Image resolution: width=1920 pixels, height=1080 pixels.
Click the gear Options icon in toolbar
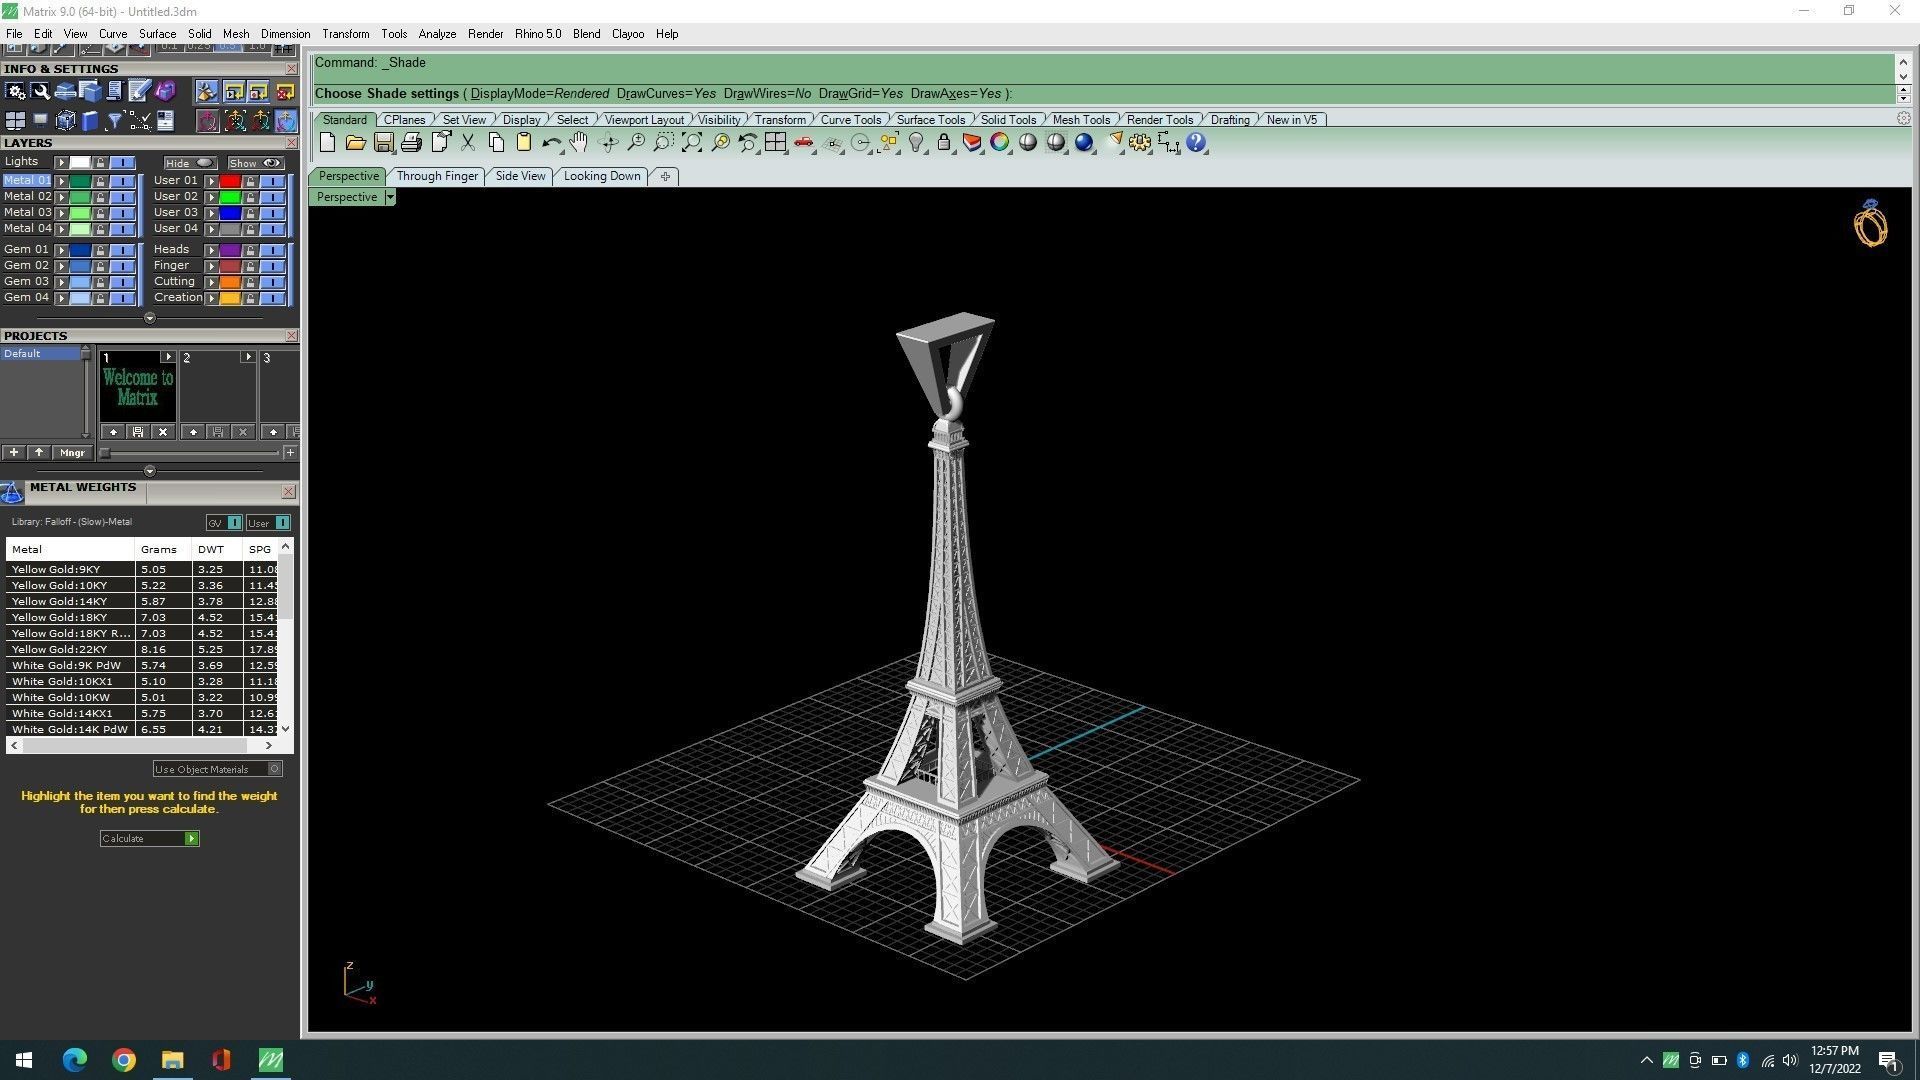1140,143
